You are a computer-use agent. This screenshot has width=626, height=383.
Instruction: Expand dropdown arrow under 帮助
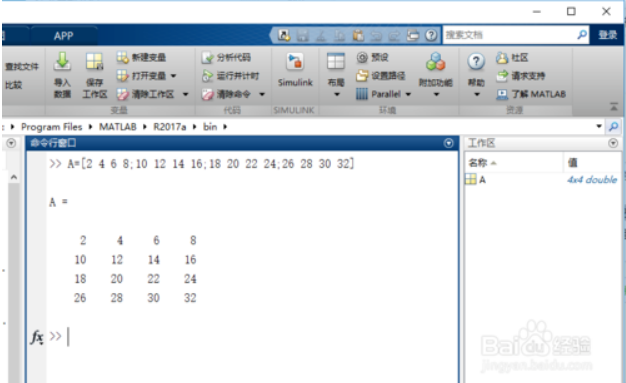click(x=477, y=95)
